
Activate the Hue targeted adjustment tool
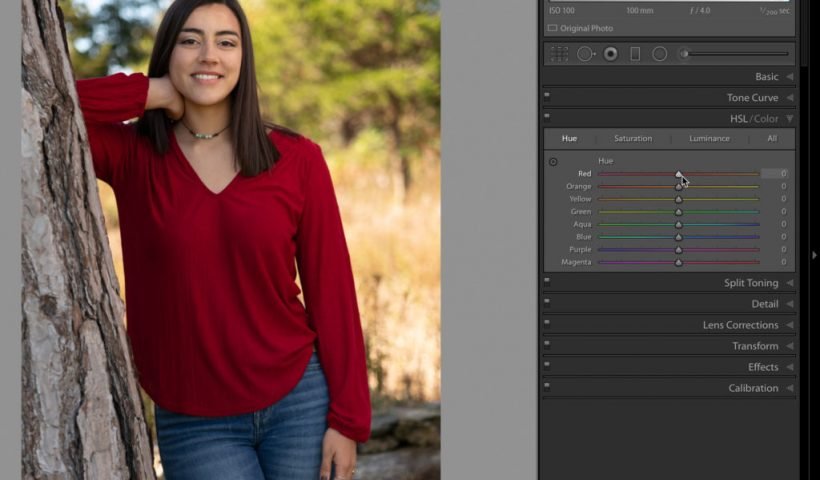click(x=553, y=161)
